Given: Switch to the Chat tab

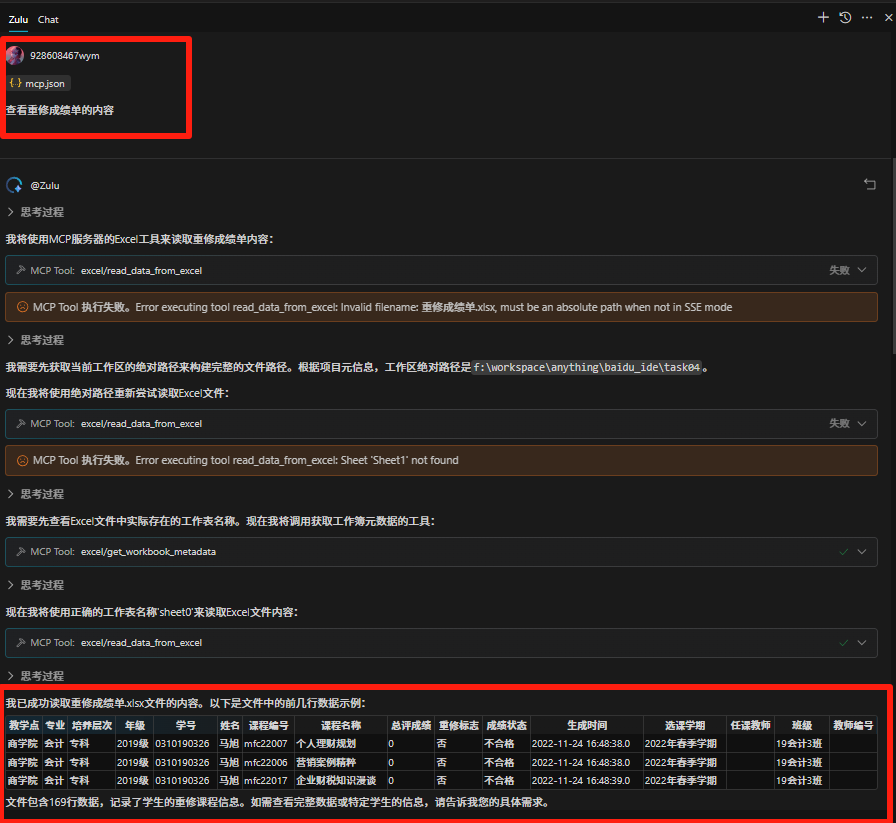Looking at the screenshot, I should pos(47,19).
